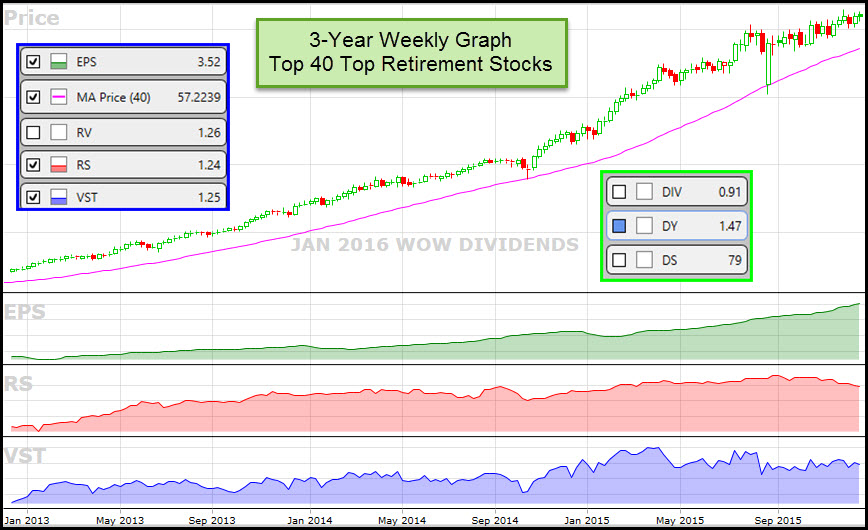Click the DY value 1.47
Screen dimensions: 868x530
(x=730, y=226)
